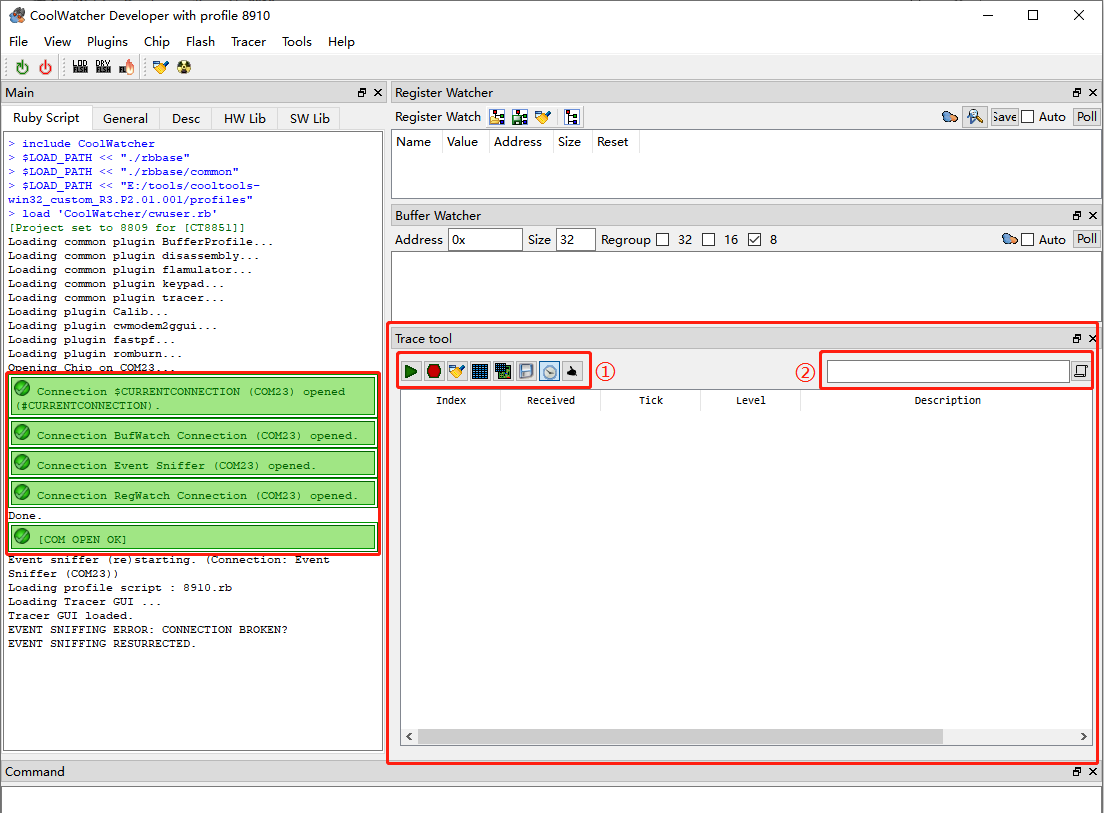Float the Command panel
The width and height of the screenshot is (1104, 813).
[1077, 771]
